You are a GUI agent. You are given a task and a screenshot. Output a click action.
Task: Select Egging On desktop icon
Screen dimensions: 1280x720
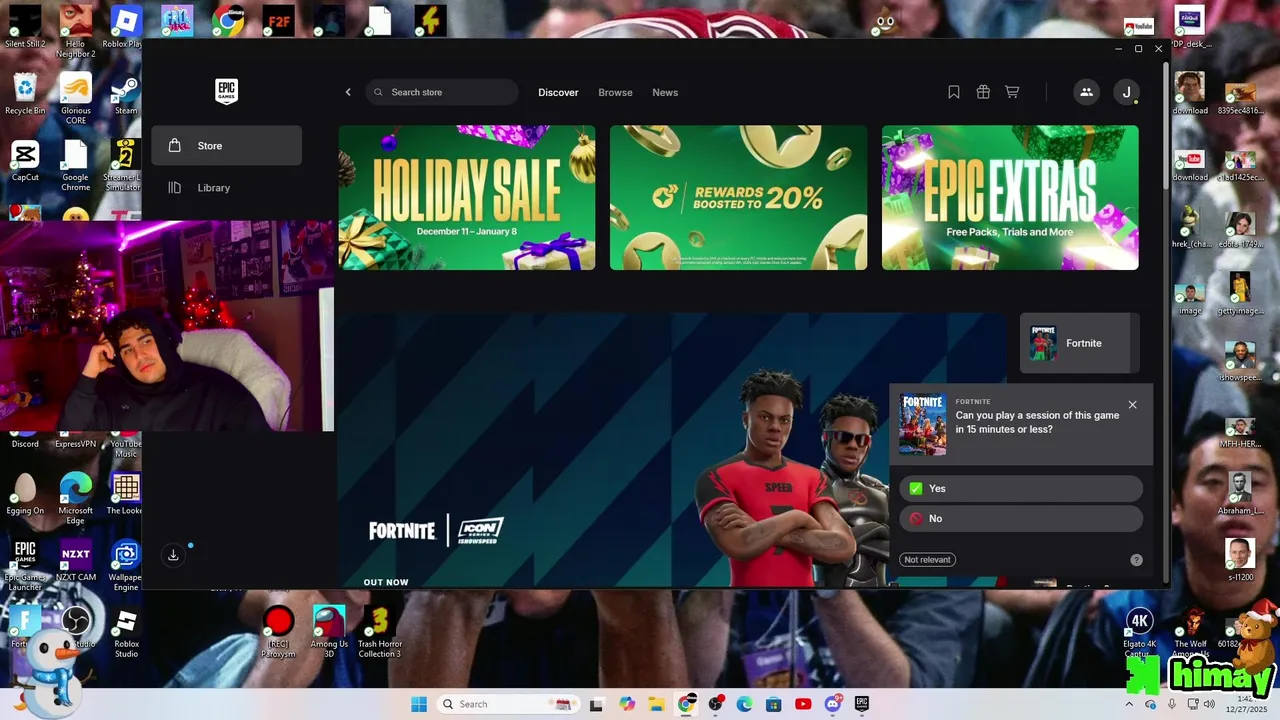pos(25,493)
